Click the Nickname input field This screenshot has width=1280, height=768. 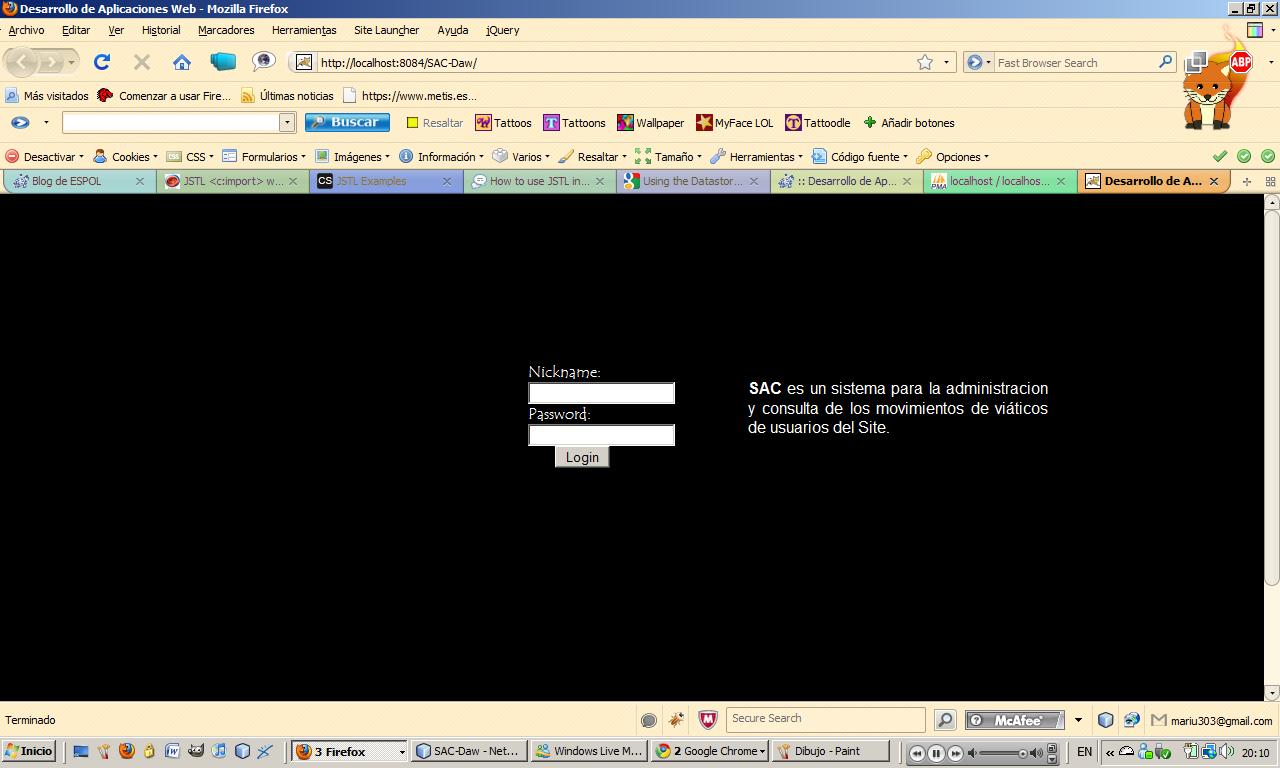tap(601, 393)
